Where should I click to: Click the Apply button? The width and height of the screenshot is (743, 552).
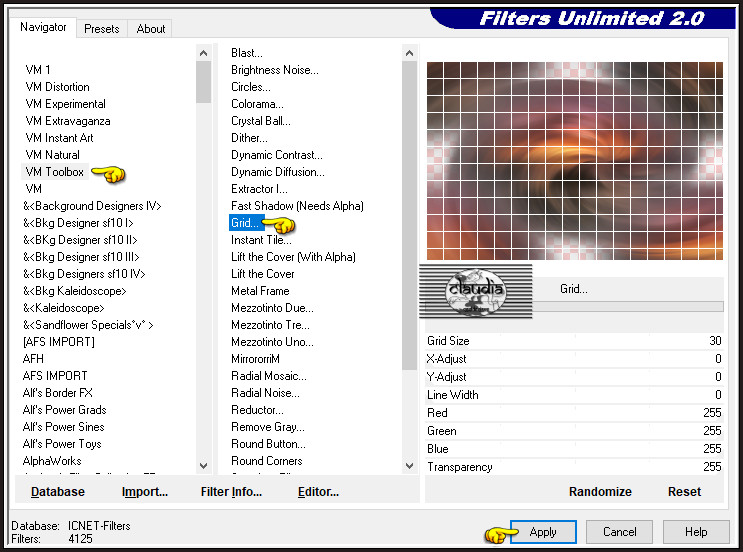point(543,532)
